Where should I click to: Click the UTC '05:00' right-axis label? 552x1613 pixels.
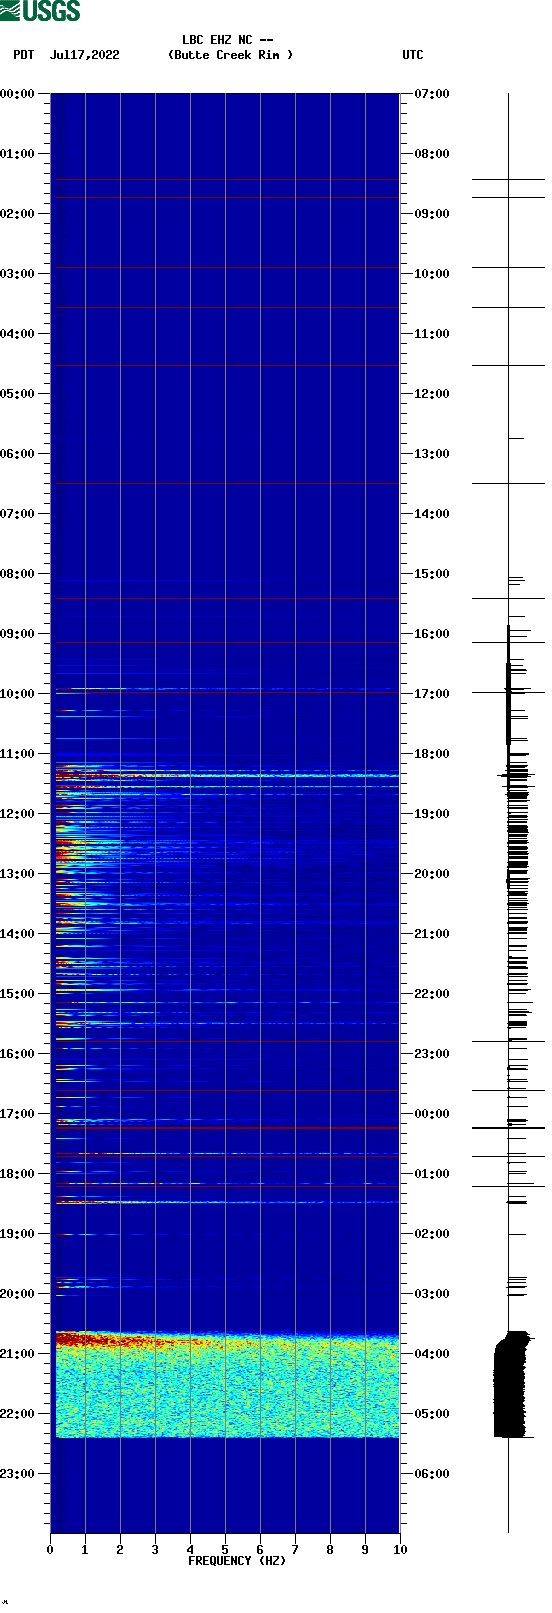coord(432,1414)
